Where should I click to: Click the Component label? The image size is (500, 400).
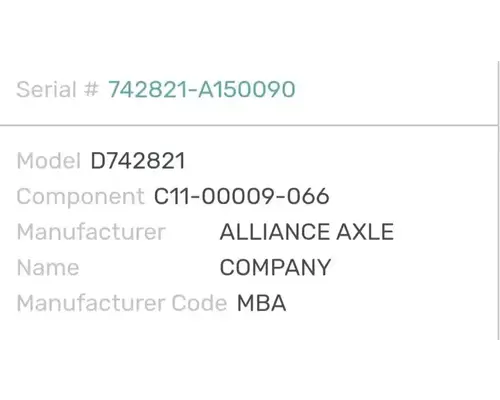80,197
